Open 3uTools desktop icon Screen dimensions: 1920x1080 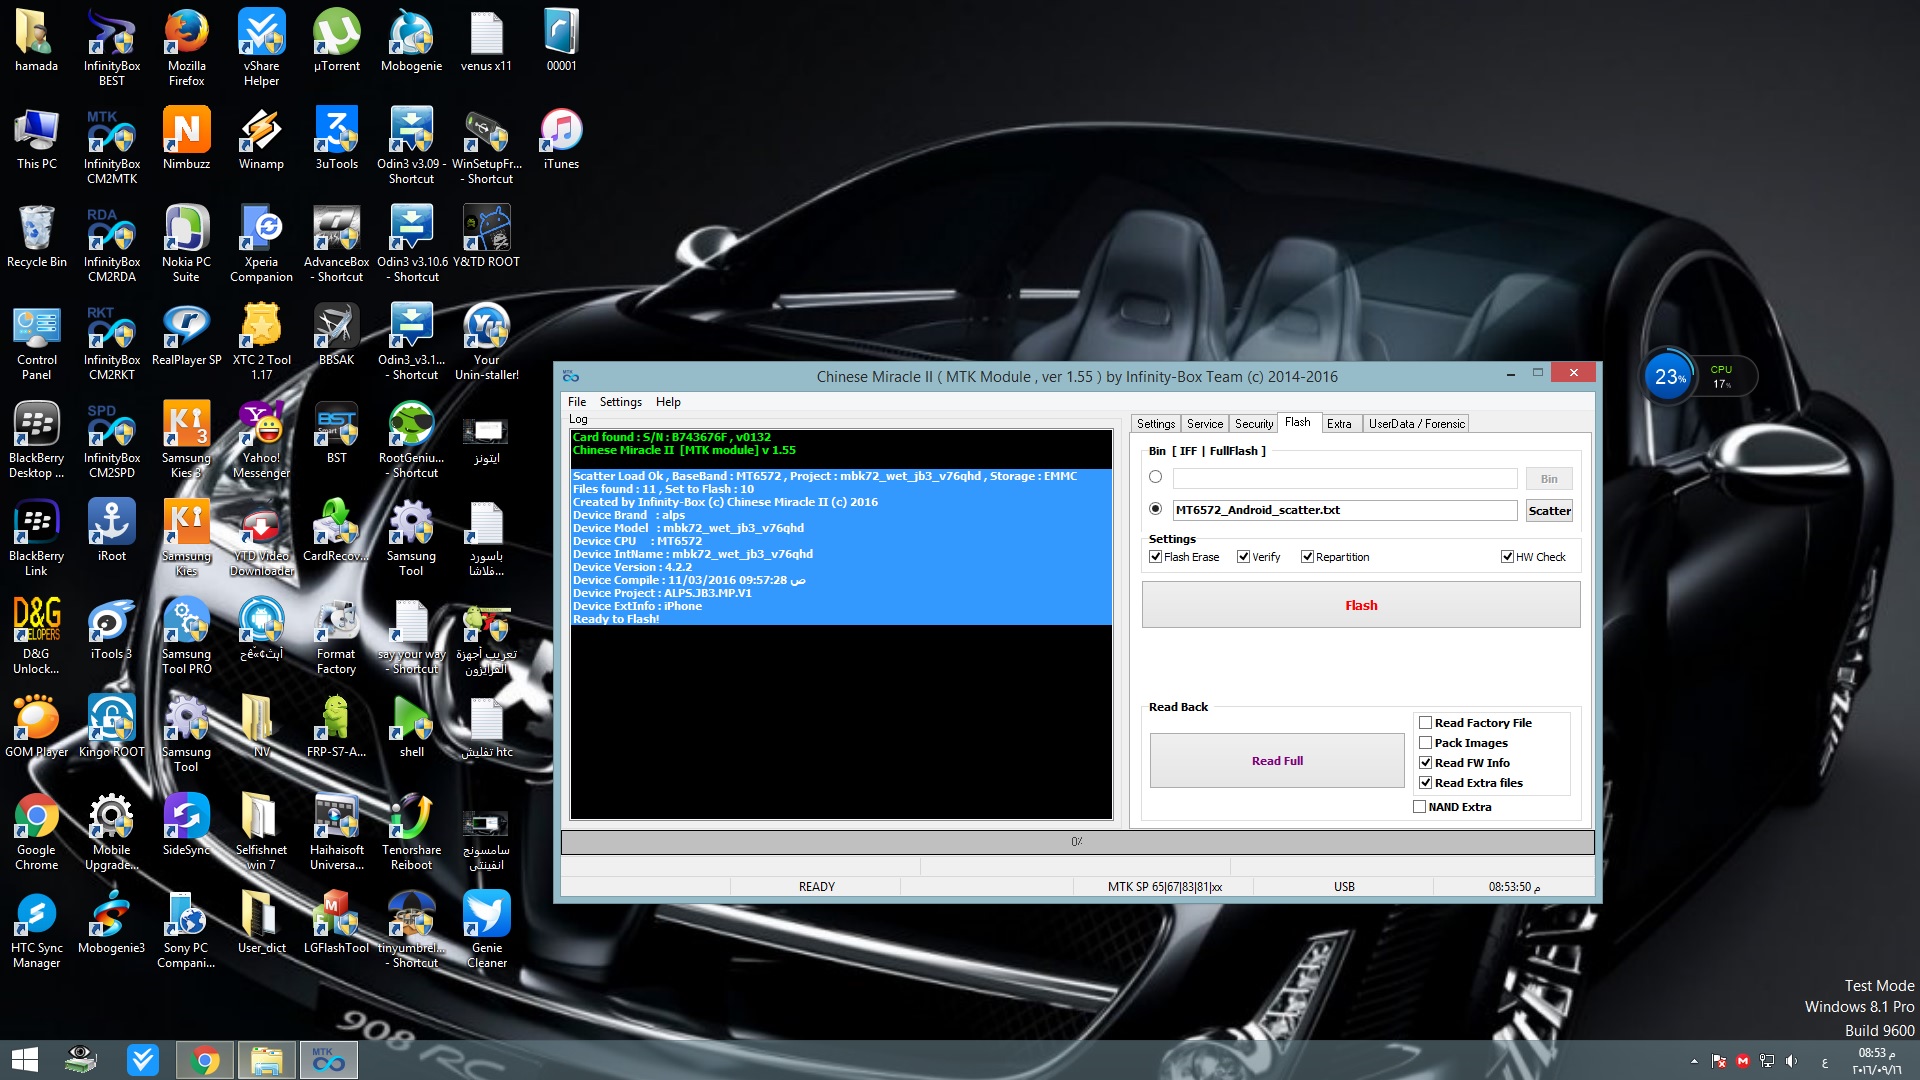336,138
